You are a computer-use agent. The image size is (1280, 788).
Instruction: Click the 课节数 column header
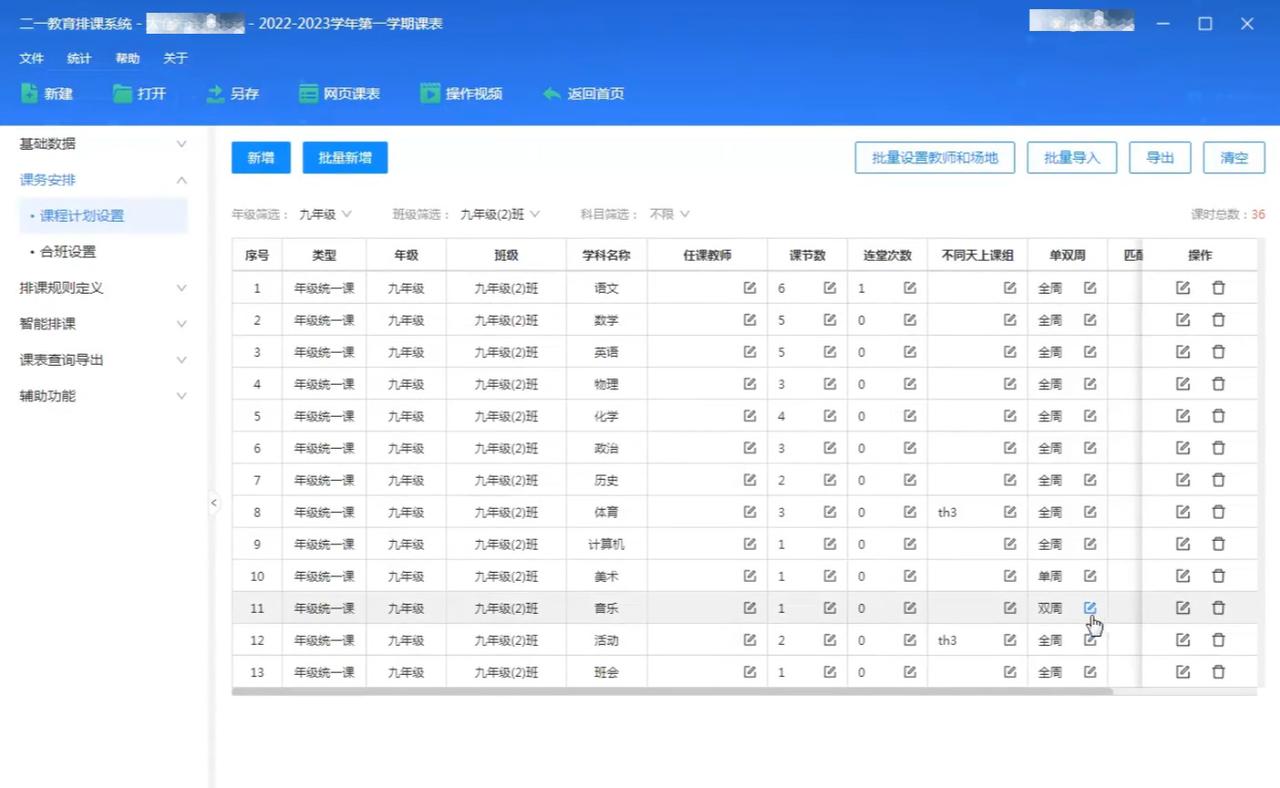pos(807,255)
